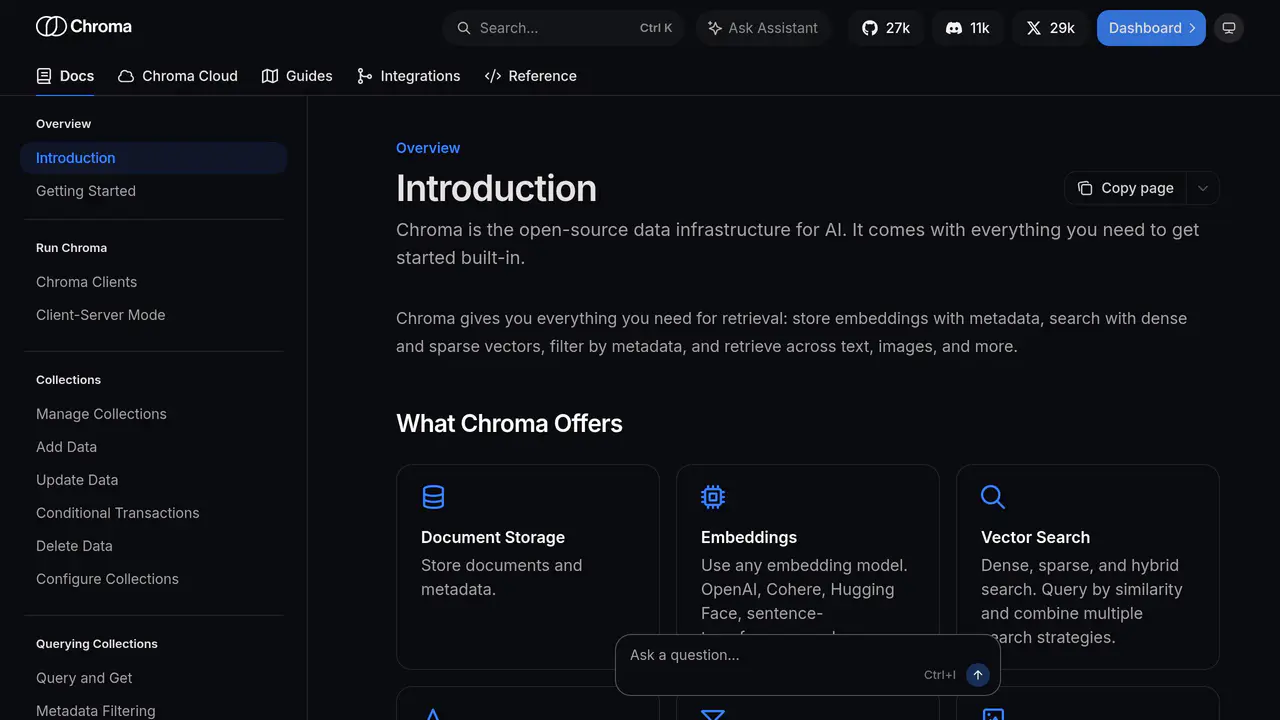This screenshot has width=1280, height=720.
Task: Click the Reference code brackets icon
Action: click(x=492, y=76)
